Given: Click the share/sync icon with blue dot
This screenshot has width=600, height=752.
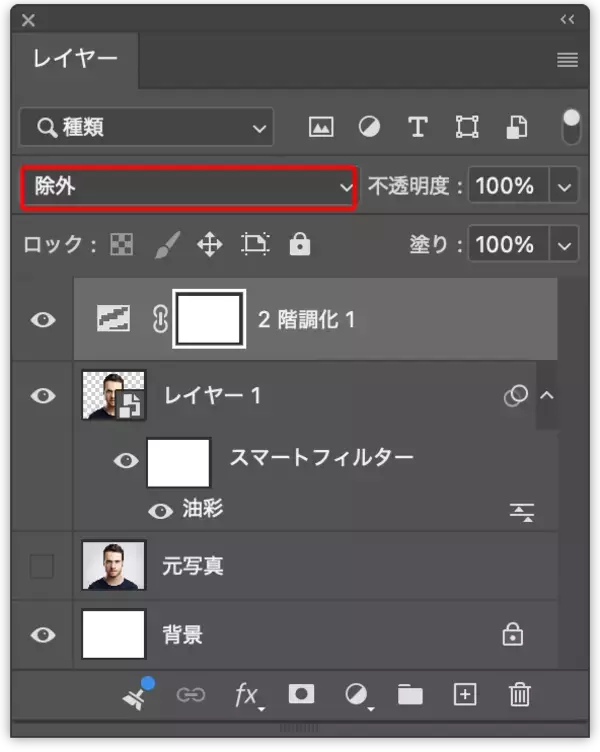Looking at the screenshot, I should coord(138,693).
